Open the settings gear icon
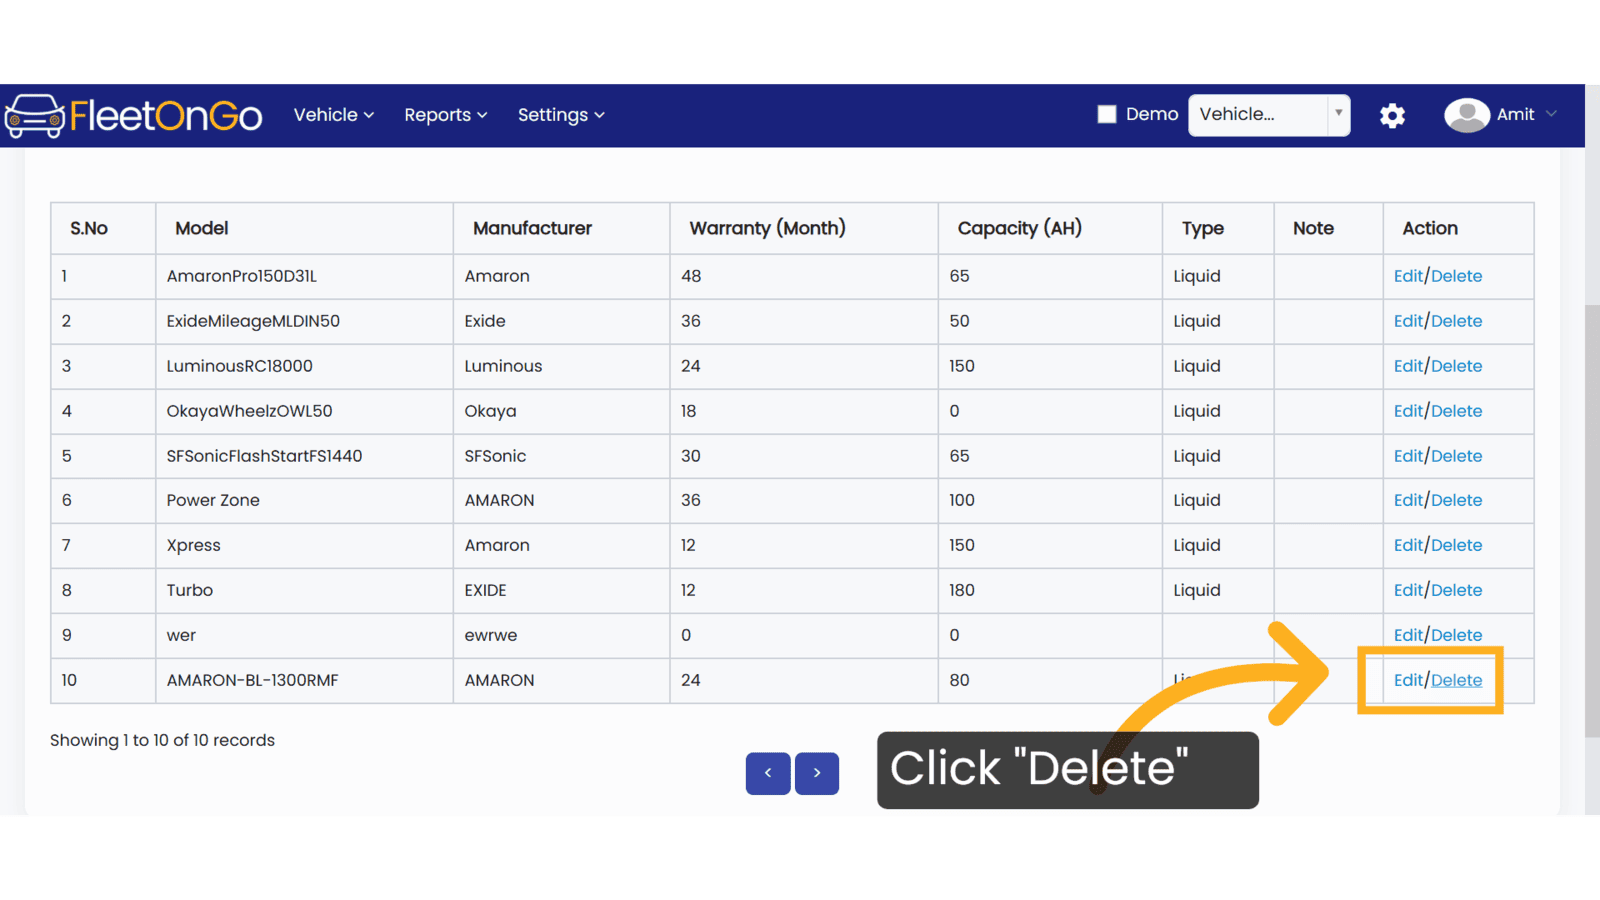This screenshot has width=1600, height=900. click(1392, 116)
